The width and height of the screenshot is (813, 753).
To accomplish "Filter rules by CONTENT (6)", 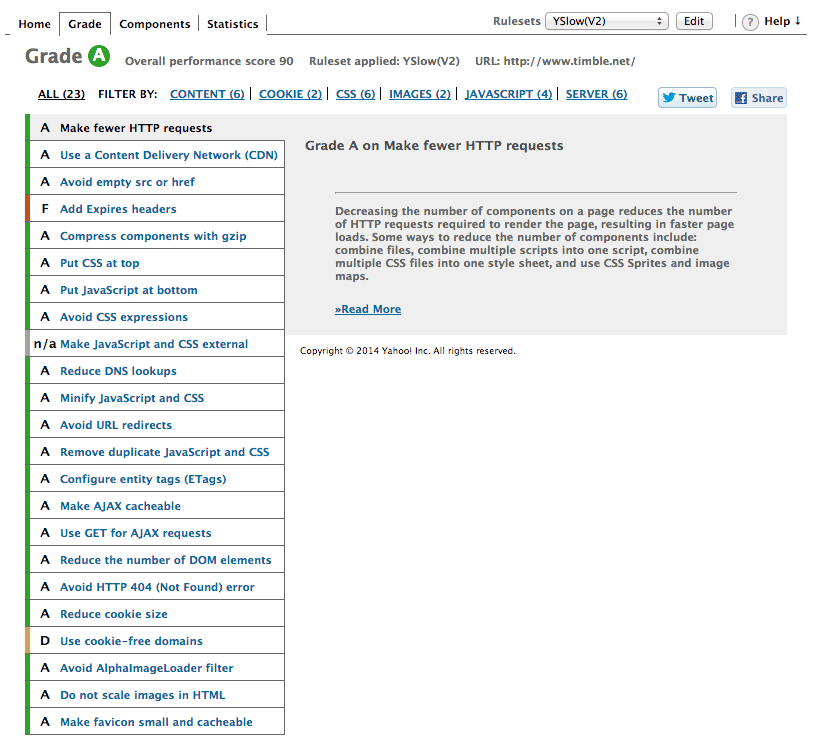I will (x=207, y=94).
